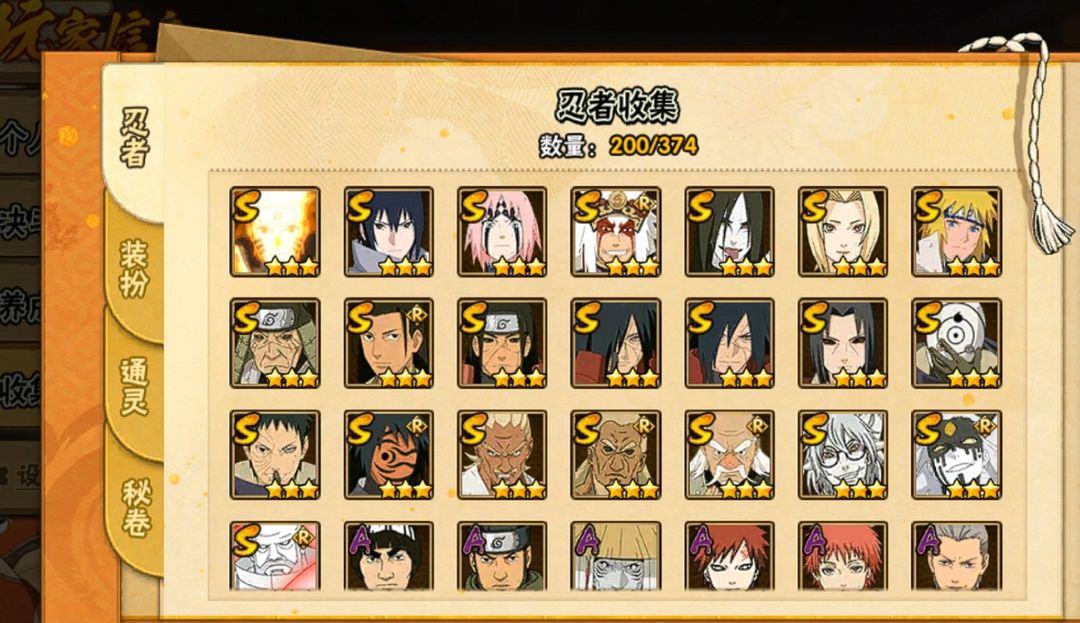Select the blonde Minato ninja card

[957, 231]
